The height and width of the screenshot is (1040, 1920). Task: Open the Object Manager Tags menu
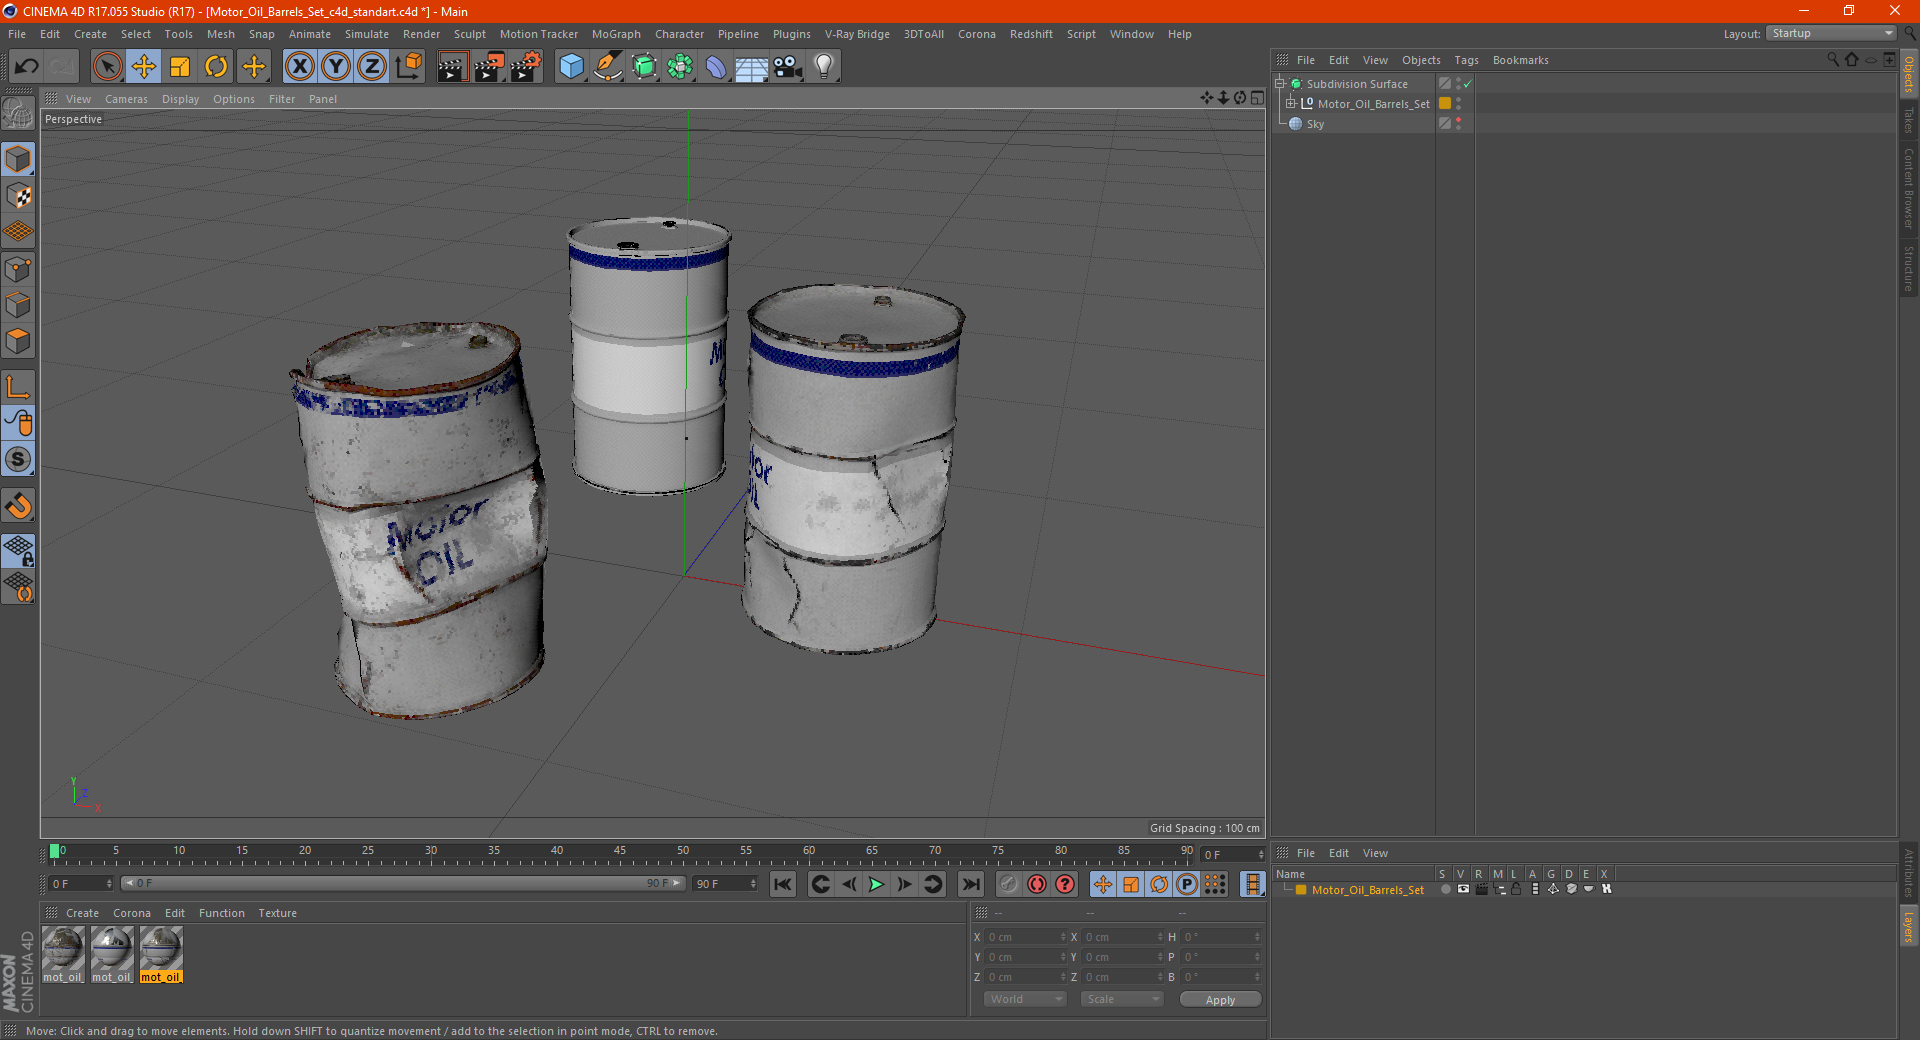coord(1466,60)
